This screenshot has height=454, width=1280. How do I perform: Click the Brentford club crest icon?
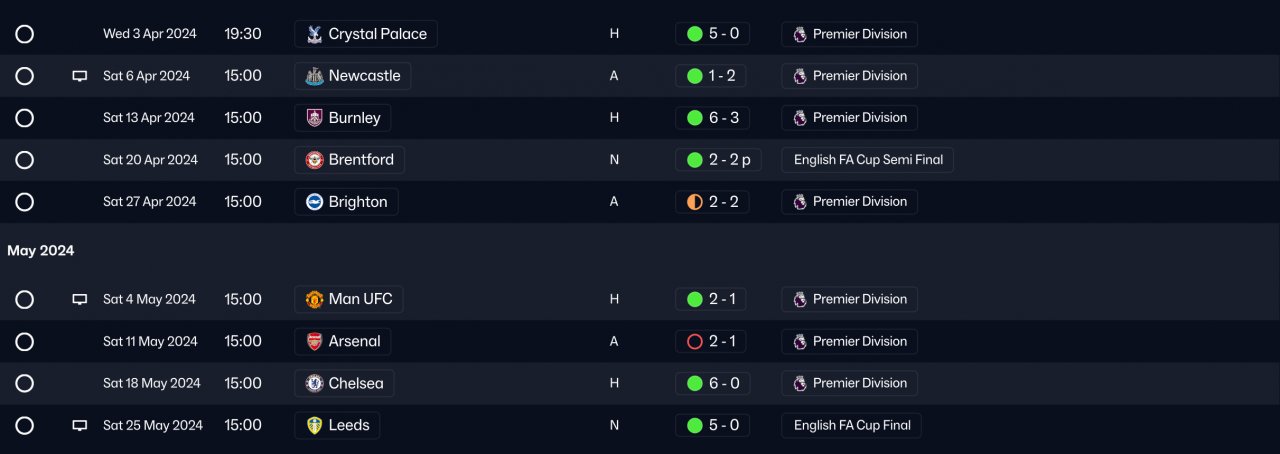tap(314, 160)
